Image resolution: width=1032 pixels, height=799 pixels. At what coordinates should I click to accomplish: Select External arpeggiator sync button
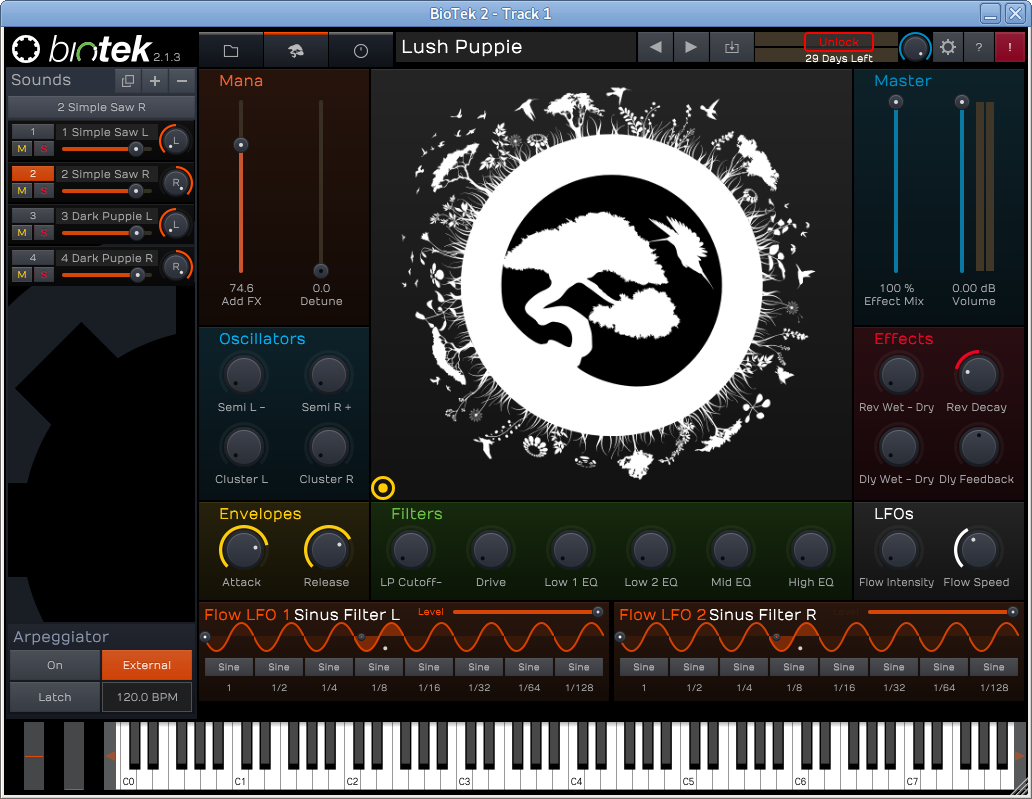tap(147, 665)
